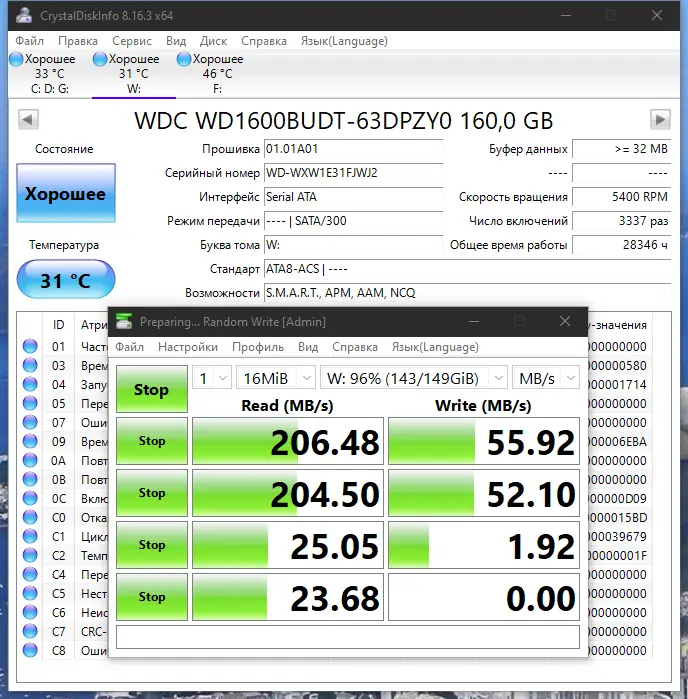
Task: Click status circle of attribute 01
Action: 30,346
